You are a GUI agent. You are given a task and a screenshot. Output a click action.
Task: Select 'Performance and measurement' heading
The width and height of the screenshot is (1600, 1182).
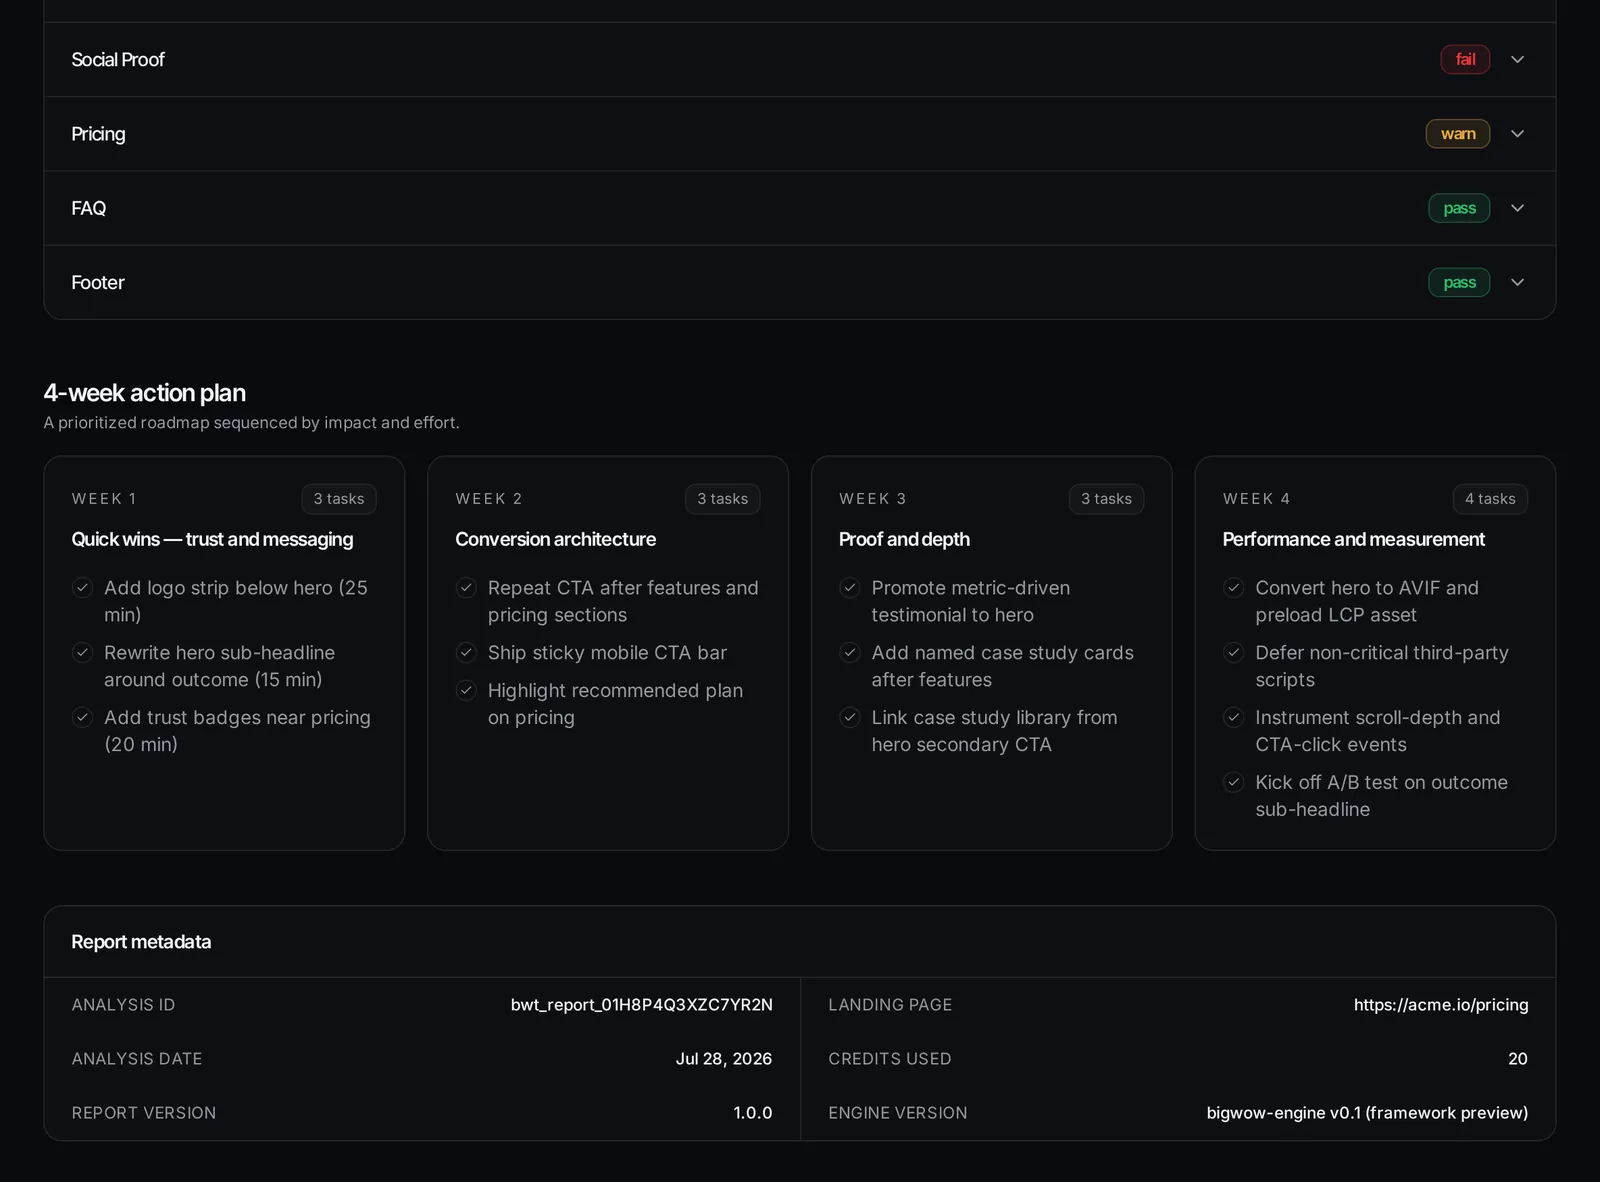(1353, 540)
